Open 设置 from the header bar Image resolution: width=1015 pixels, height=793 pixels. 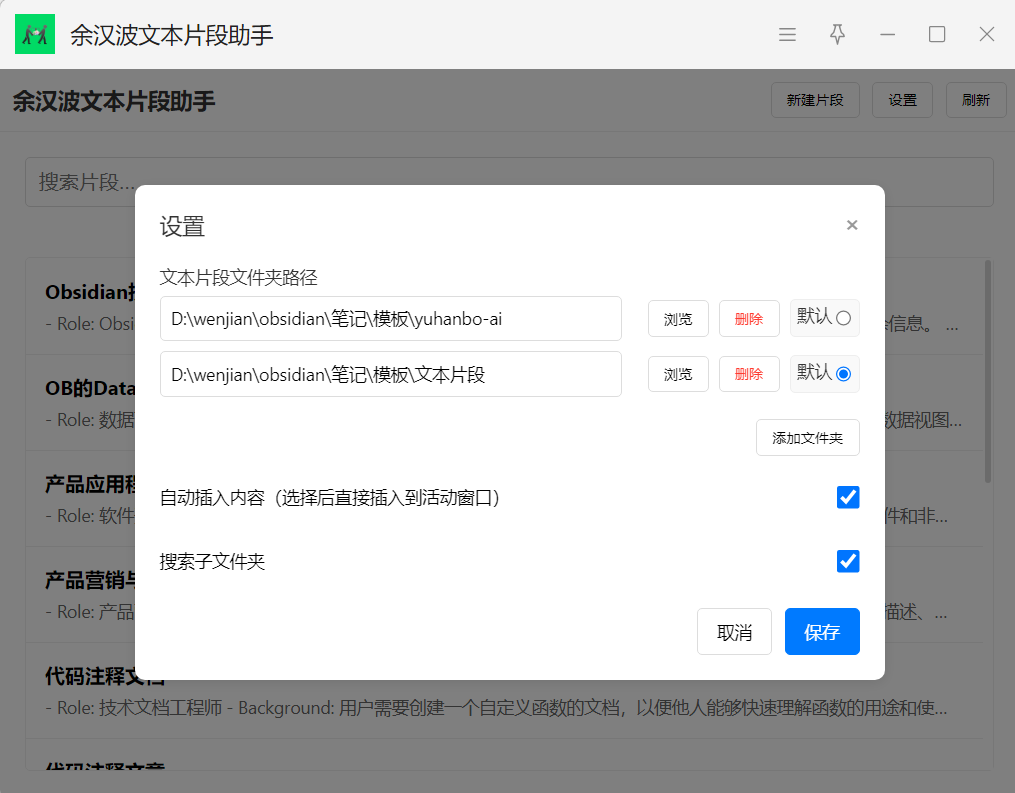pyautogui.click(x=902, y=100)
